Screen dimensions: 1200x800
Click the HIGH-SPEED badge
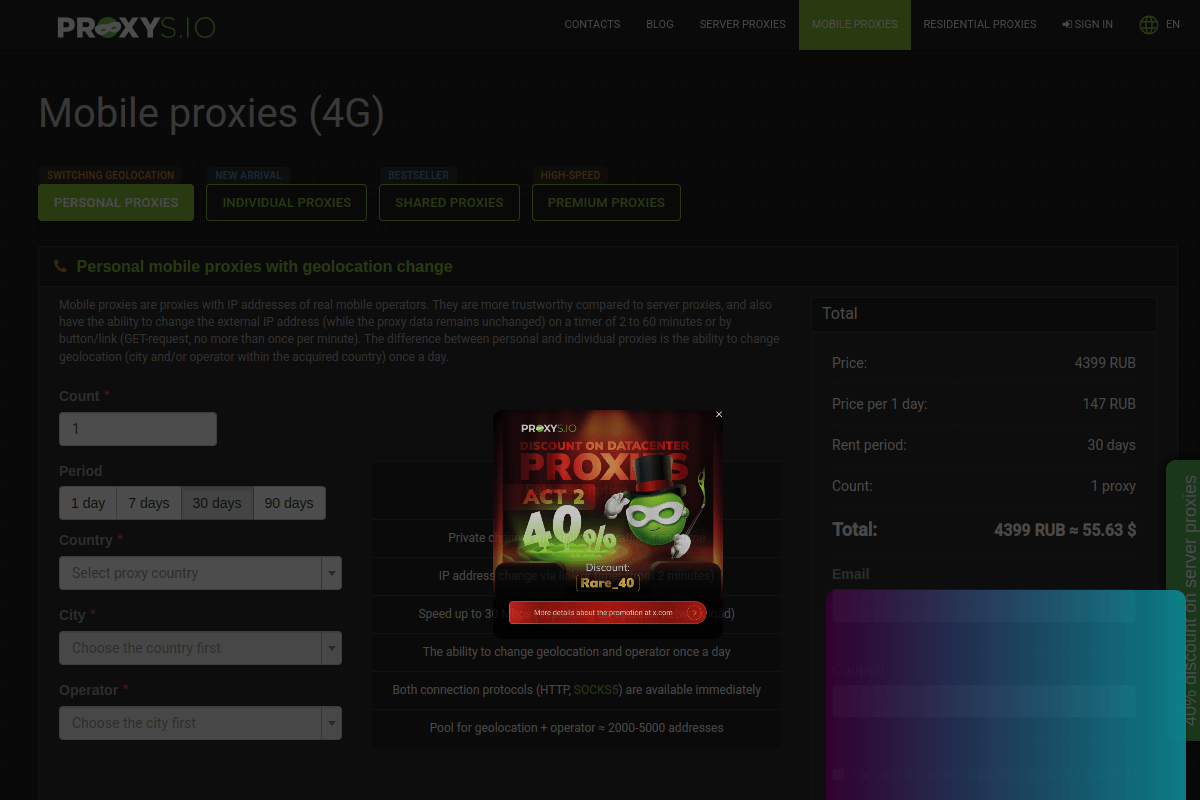pyautogui.click(x=570, y=175)
